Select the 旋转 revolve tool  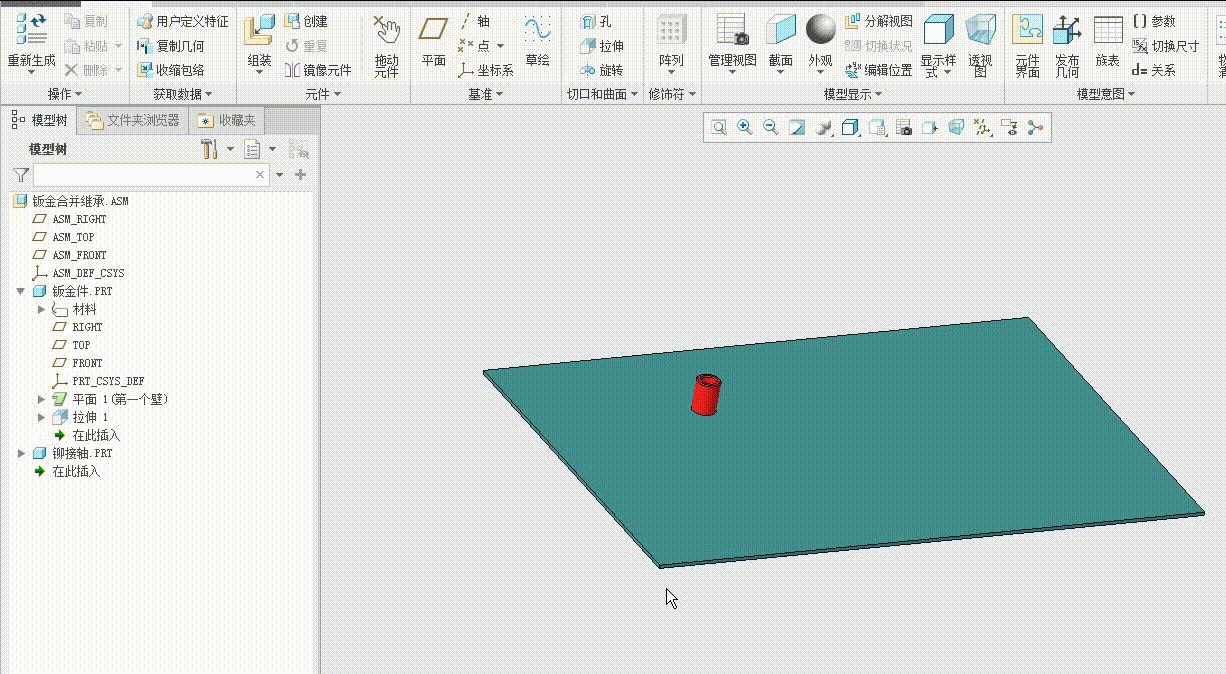pos(602,70)
